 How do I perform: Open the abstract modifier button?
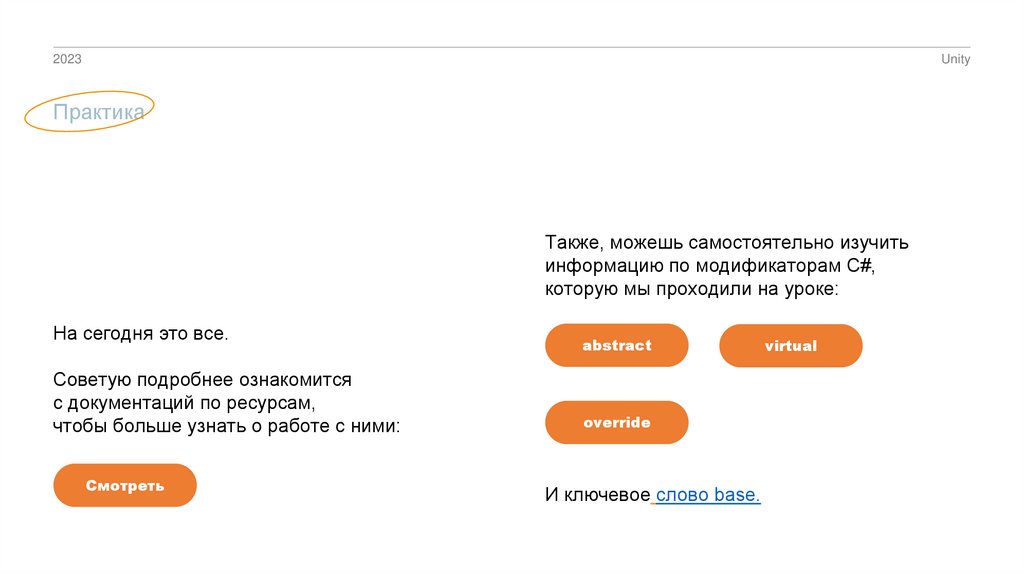617,345
